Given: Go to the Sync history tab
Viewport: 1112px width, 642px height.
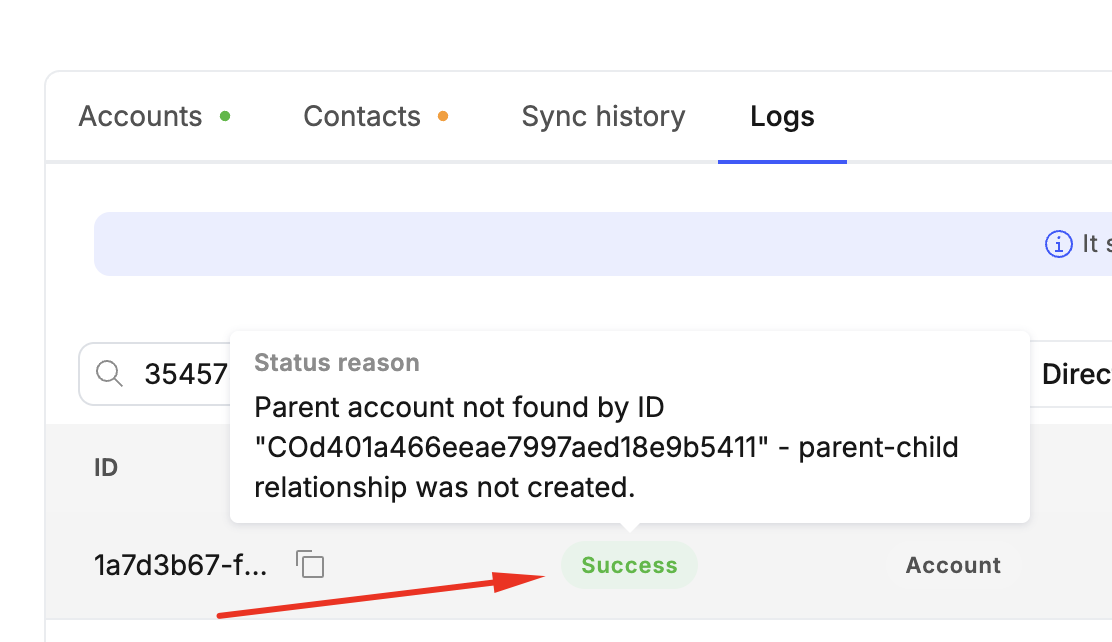Looking at the screenshot, I should pos(603,117).
